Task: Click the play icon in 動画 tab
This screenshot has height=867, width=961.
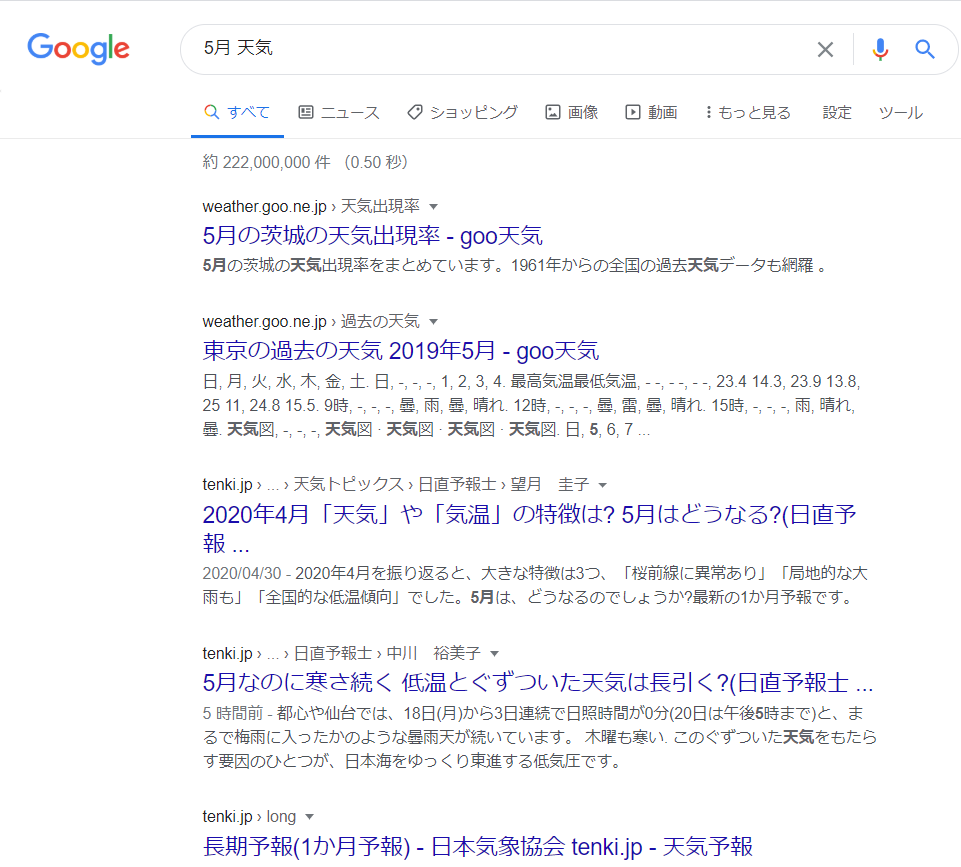Action: pos(632,112)
